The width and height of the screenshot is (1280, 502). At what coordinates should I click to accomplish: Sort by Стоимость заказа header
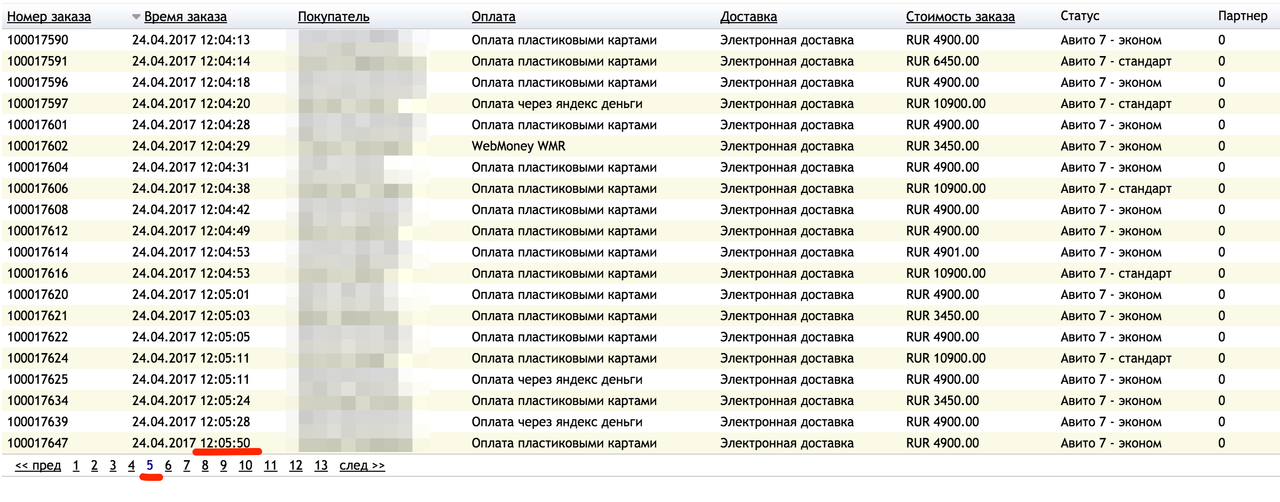(960, 17)
